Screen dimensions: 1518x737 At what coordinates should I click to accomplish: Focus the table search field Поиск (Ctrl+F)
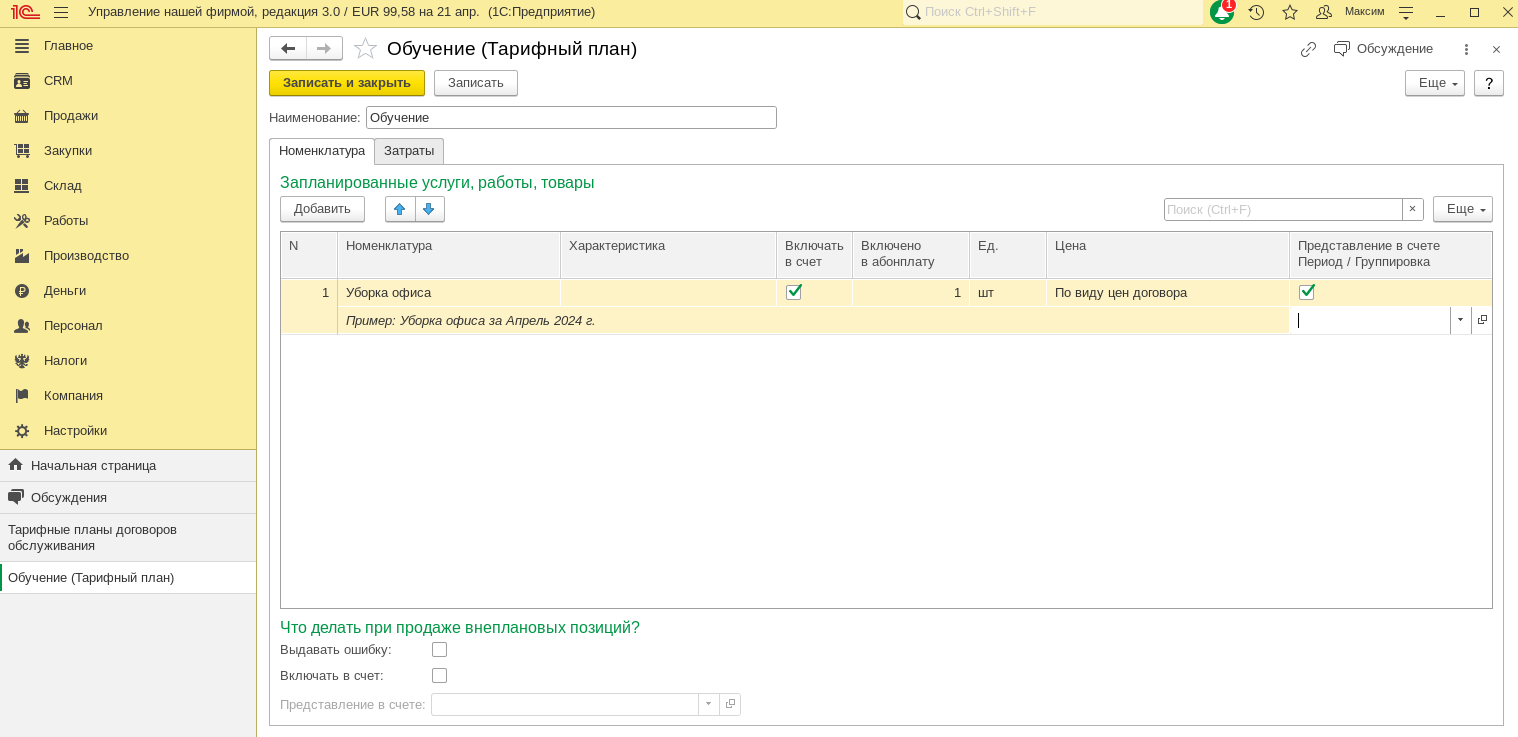pyautogui.click(x=1283, y=209)
